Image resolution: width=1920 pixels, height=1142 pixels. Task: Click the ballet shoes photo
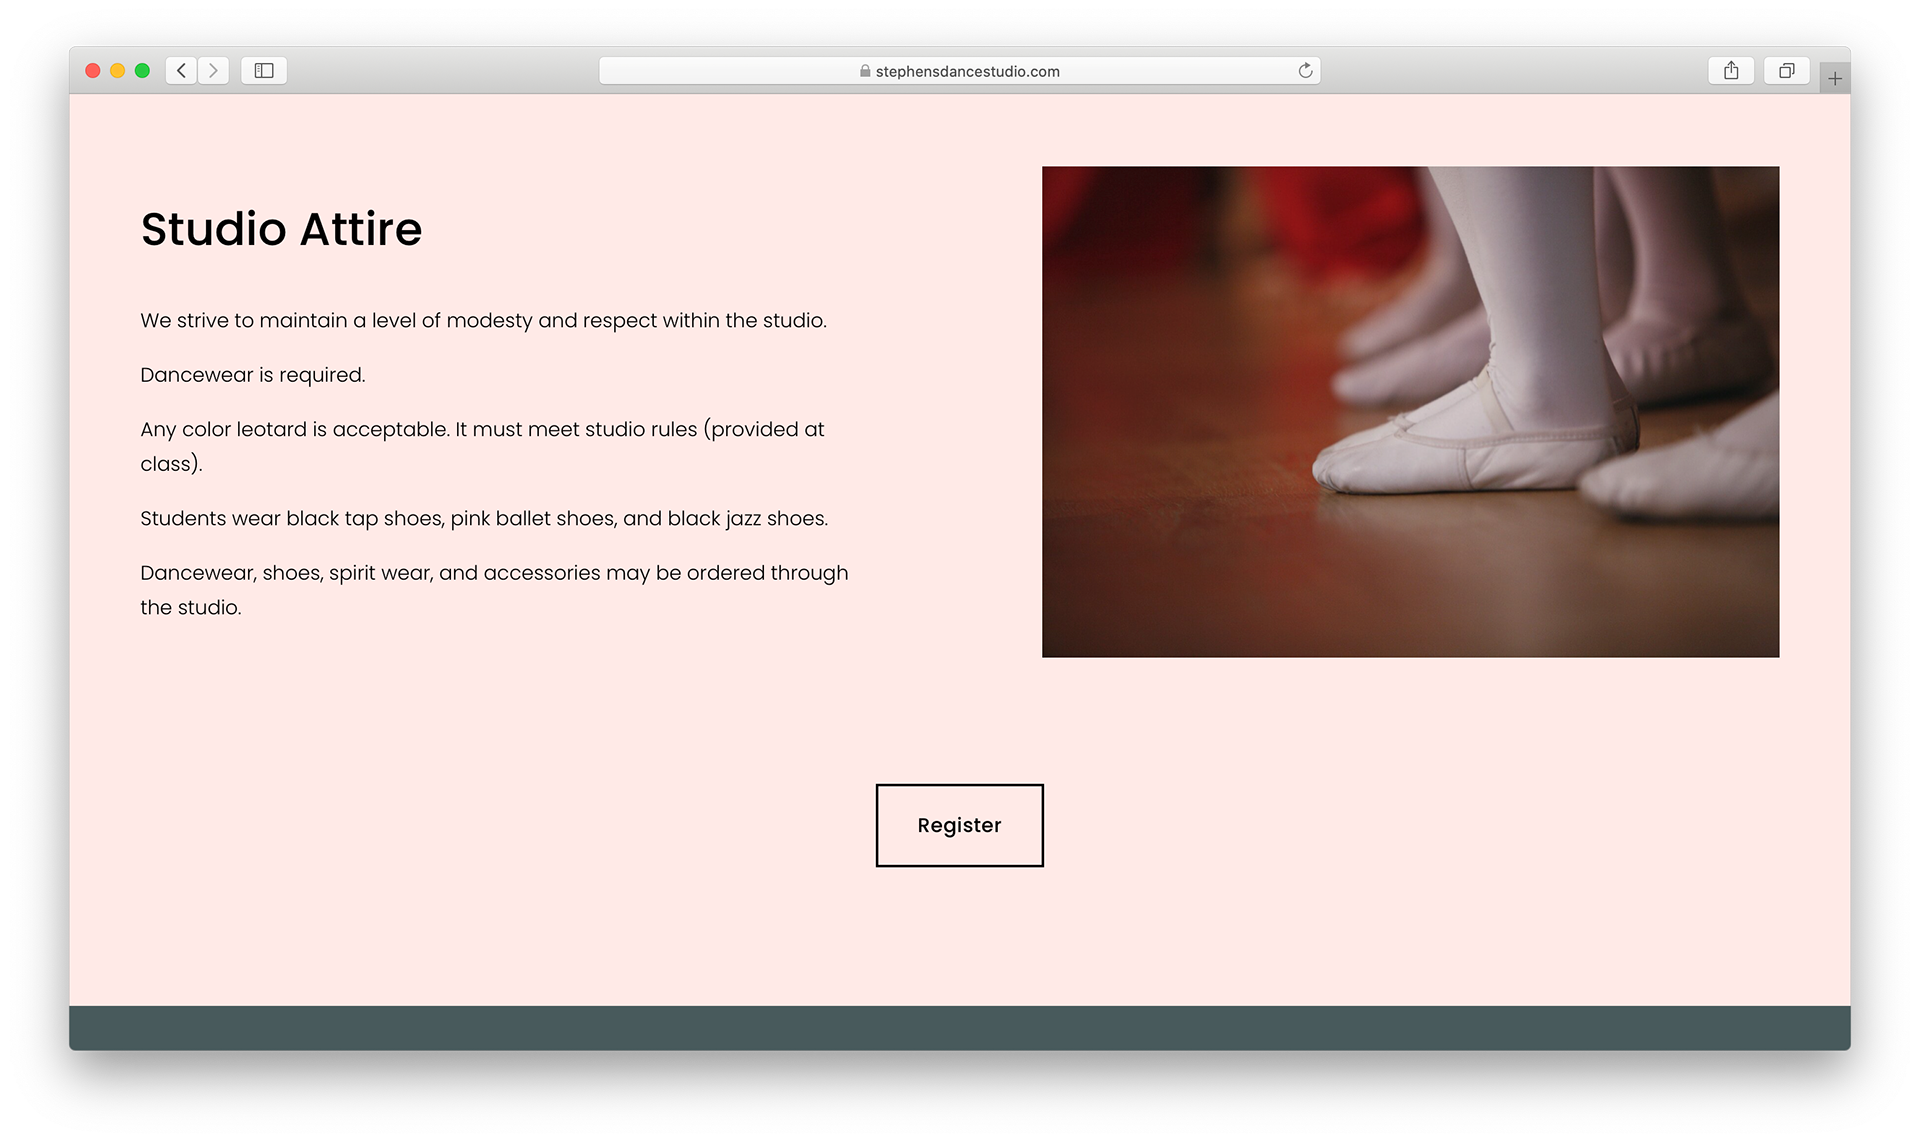click(1410, 412)
